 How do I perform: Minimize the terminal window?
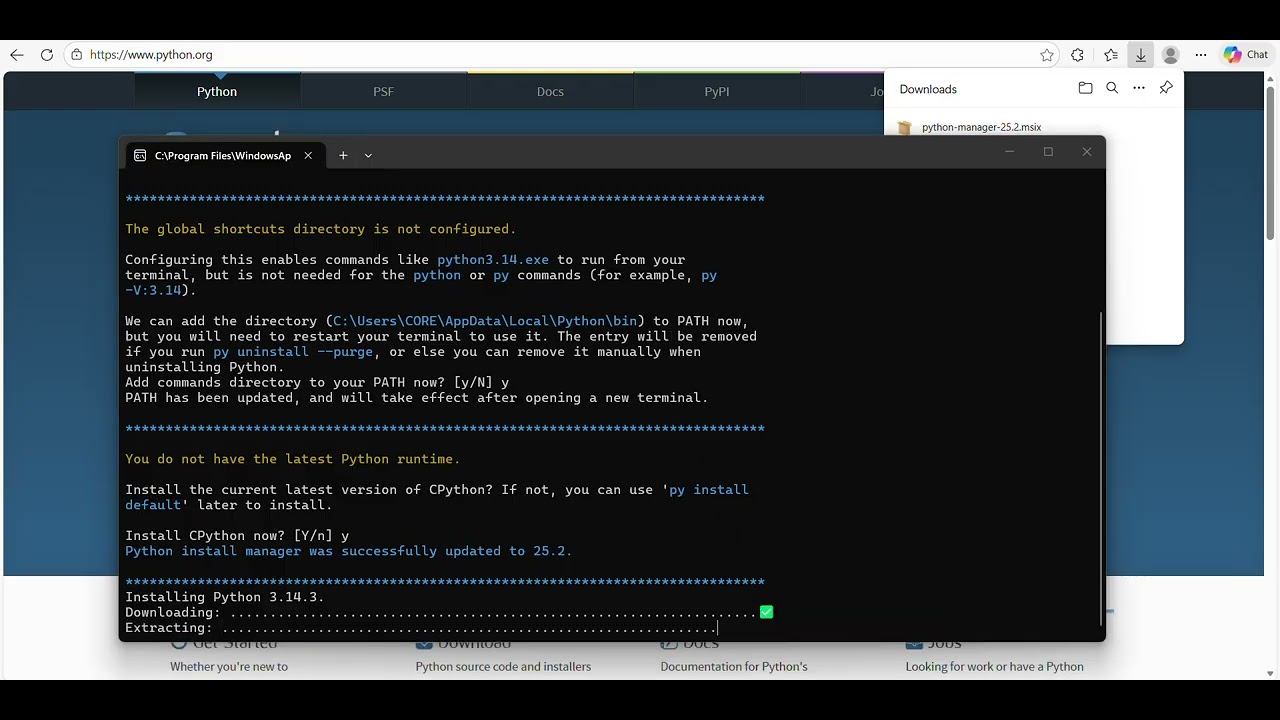[1010, 152]
